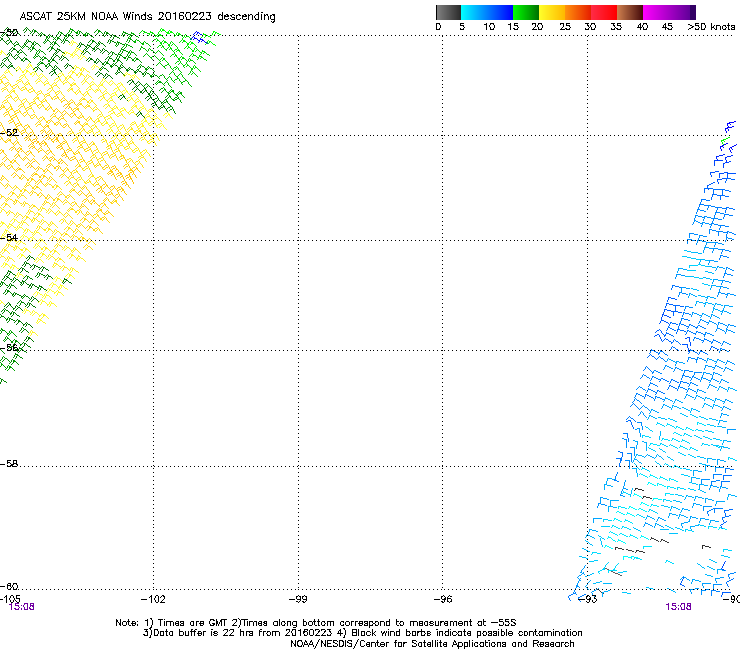This screenshot has width=740, height=650.
Task: Click the legend number '25'
Action: pyautogui.click(x=565, y=27)
